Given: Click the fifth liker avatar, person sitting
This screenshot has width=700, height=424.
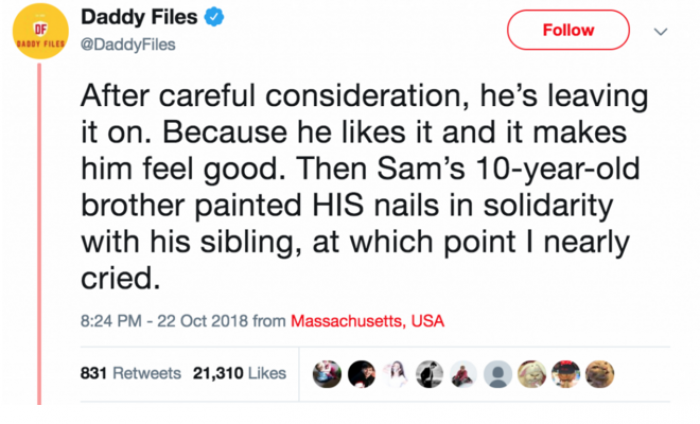Looking at the screenshot, I should (x=465, y=374).
